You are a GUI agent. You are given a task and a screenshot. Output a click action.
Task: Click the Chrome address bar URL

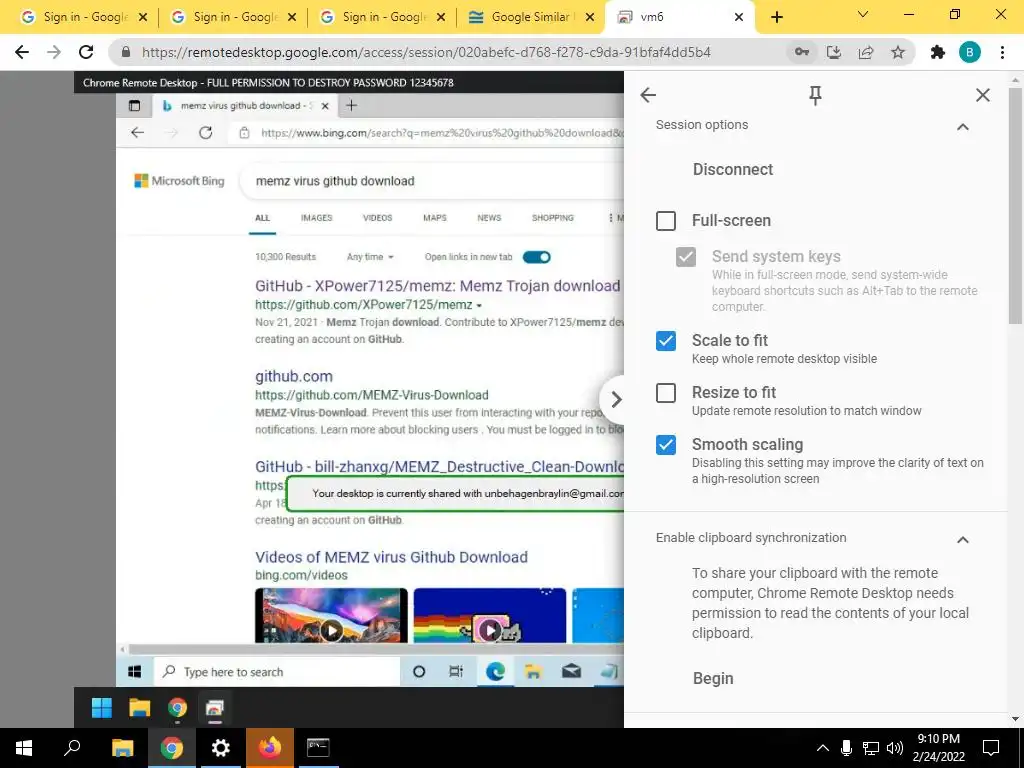point(426,52)
